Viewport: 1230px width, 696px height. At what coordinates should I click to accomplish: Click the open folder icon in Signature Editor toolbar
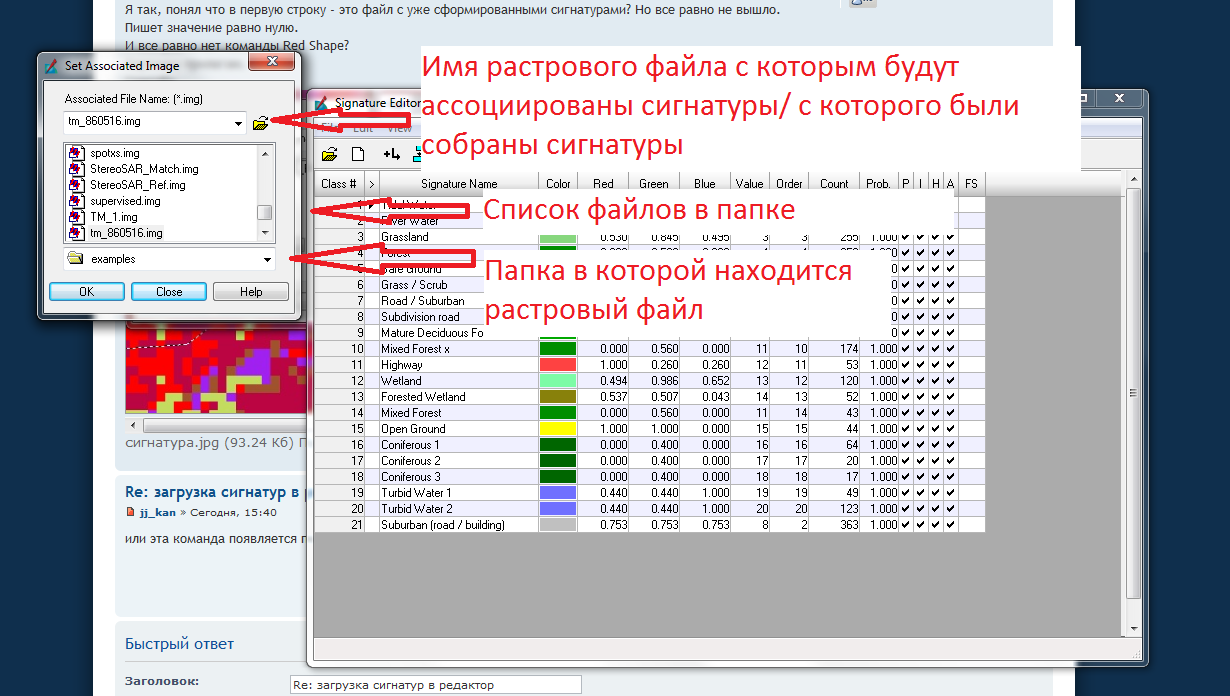pyautogui.click(x=329, y=154)
